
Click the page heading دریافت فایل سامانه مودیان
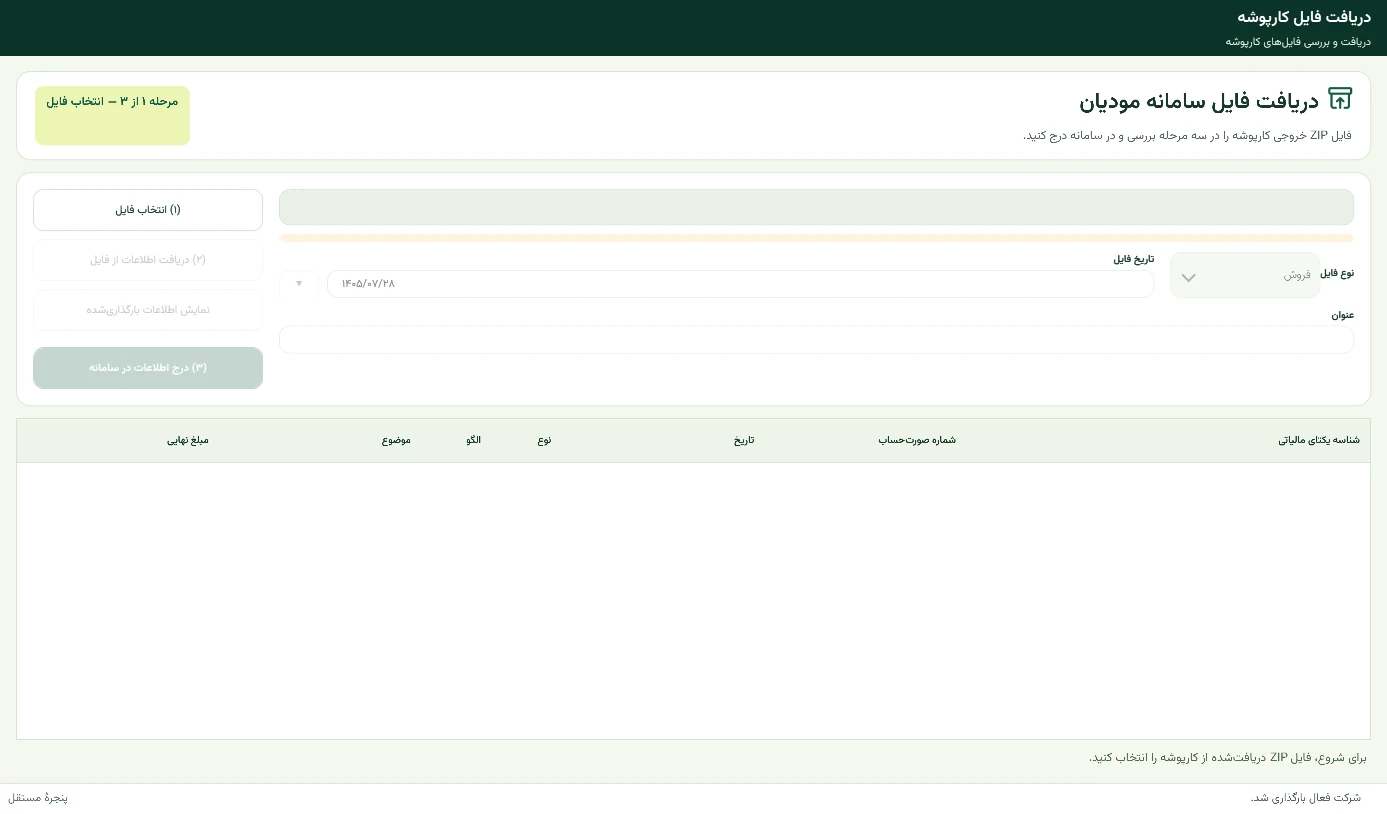(x=1198, y=101)
